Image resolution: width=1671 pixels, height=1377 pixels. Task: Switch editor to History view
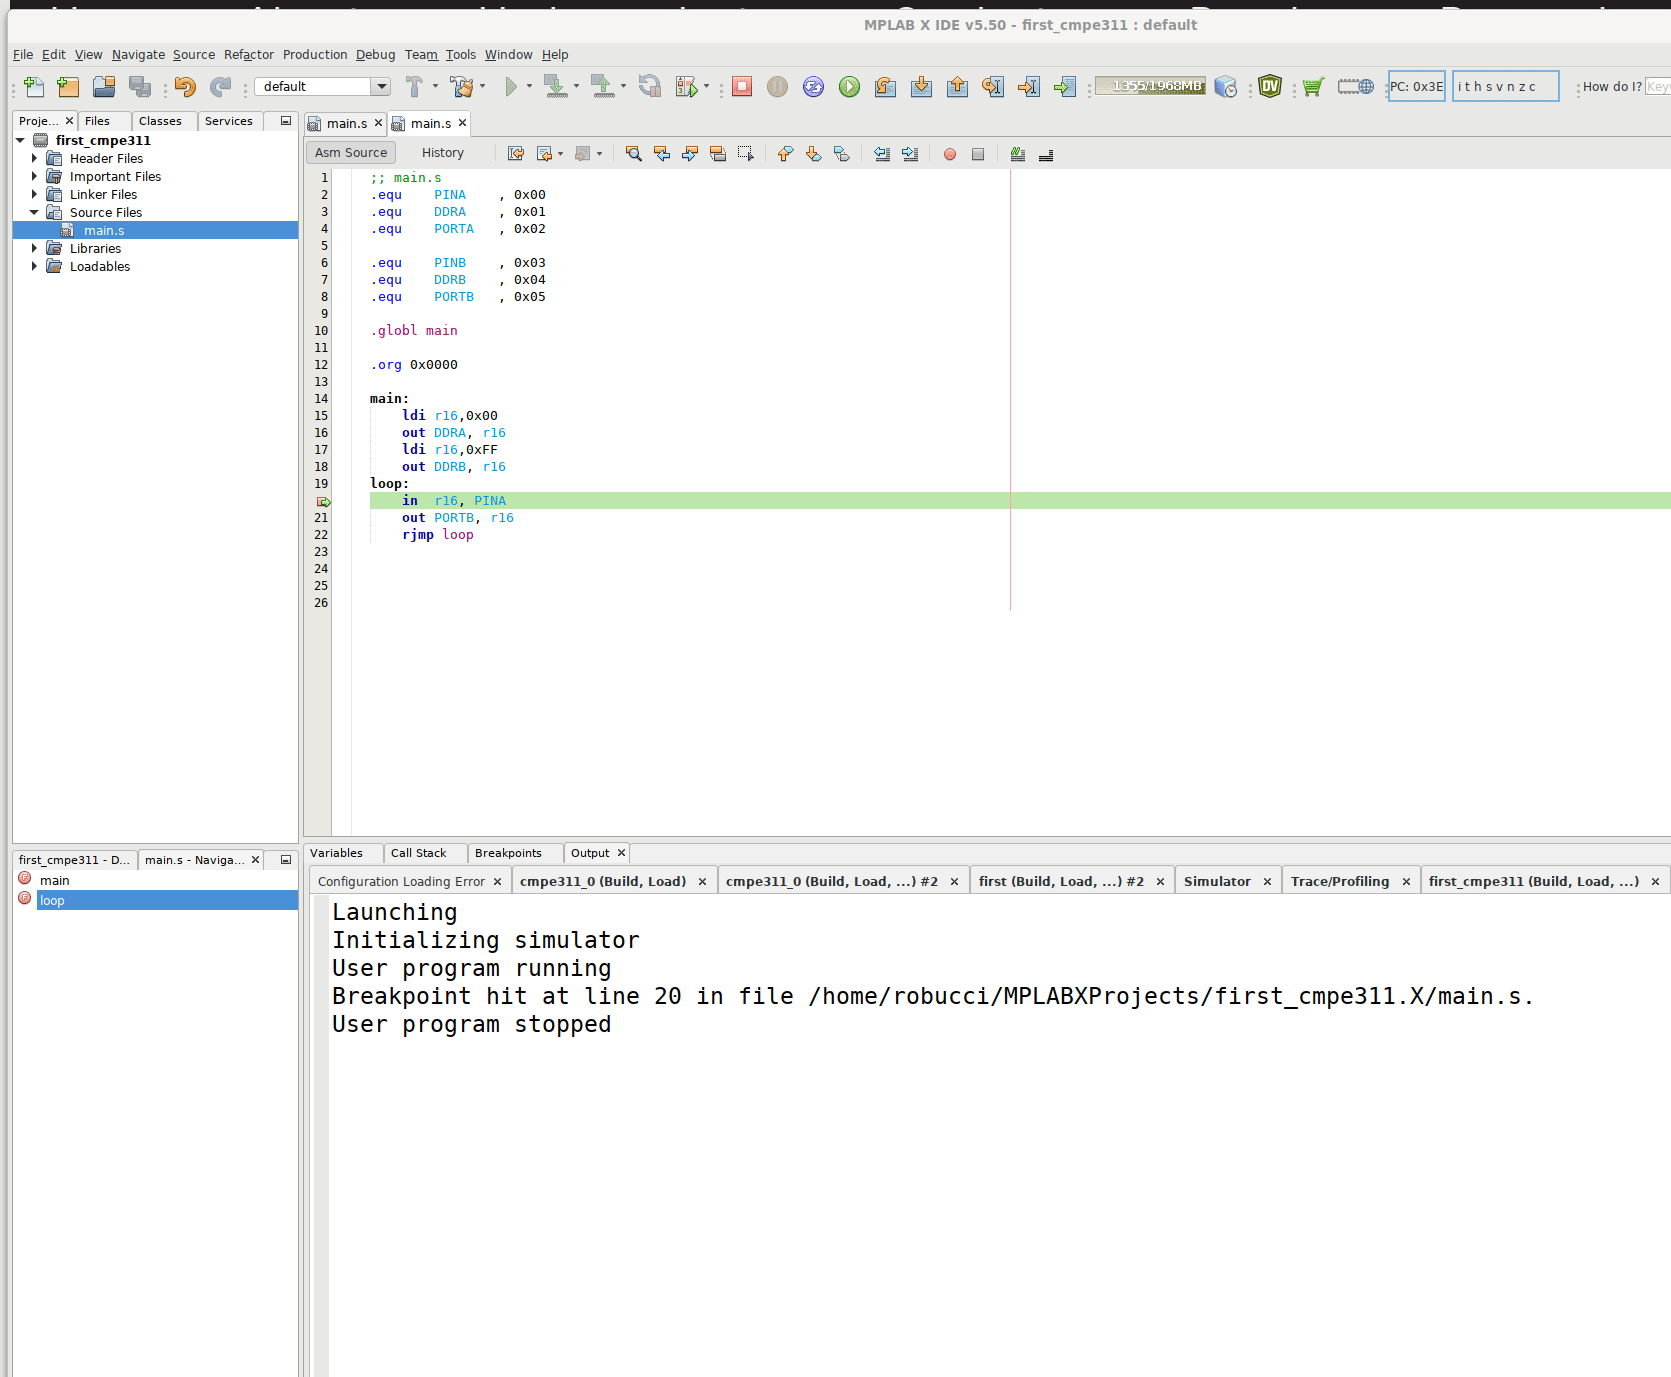pos(443,153)
